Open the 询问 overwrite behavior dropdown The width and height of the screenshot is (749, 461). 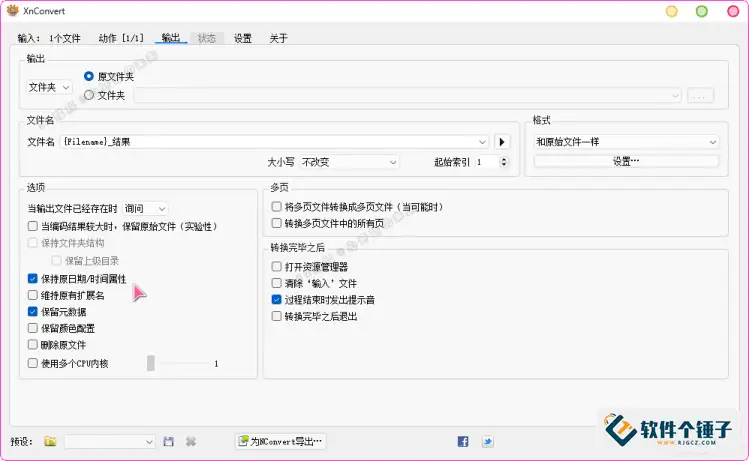[x=145, y=208]
